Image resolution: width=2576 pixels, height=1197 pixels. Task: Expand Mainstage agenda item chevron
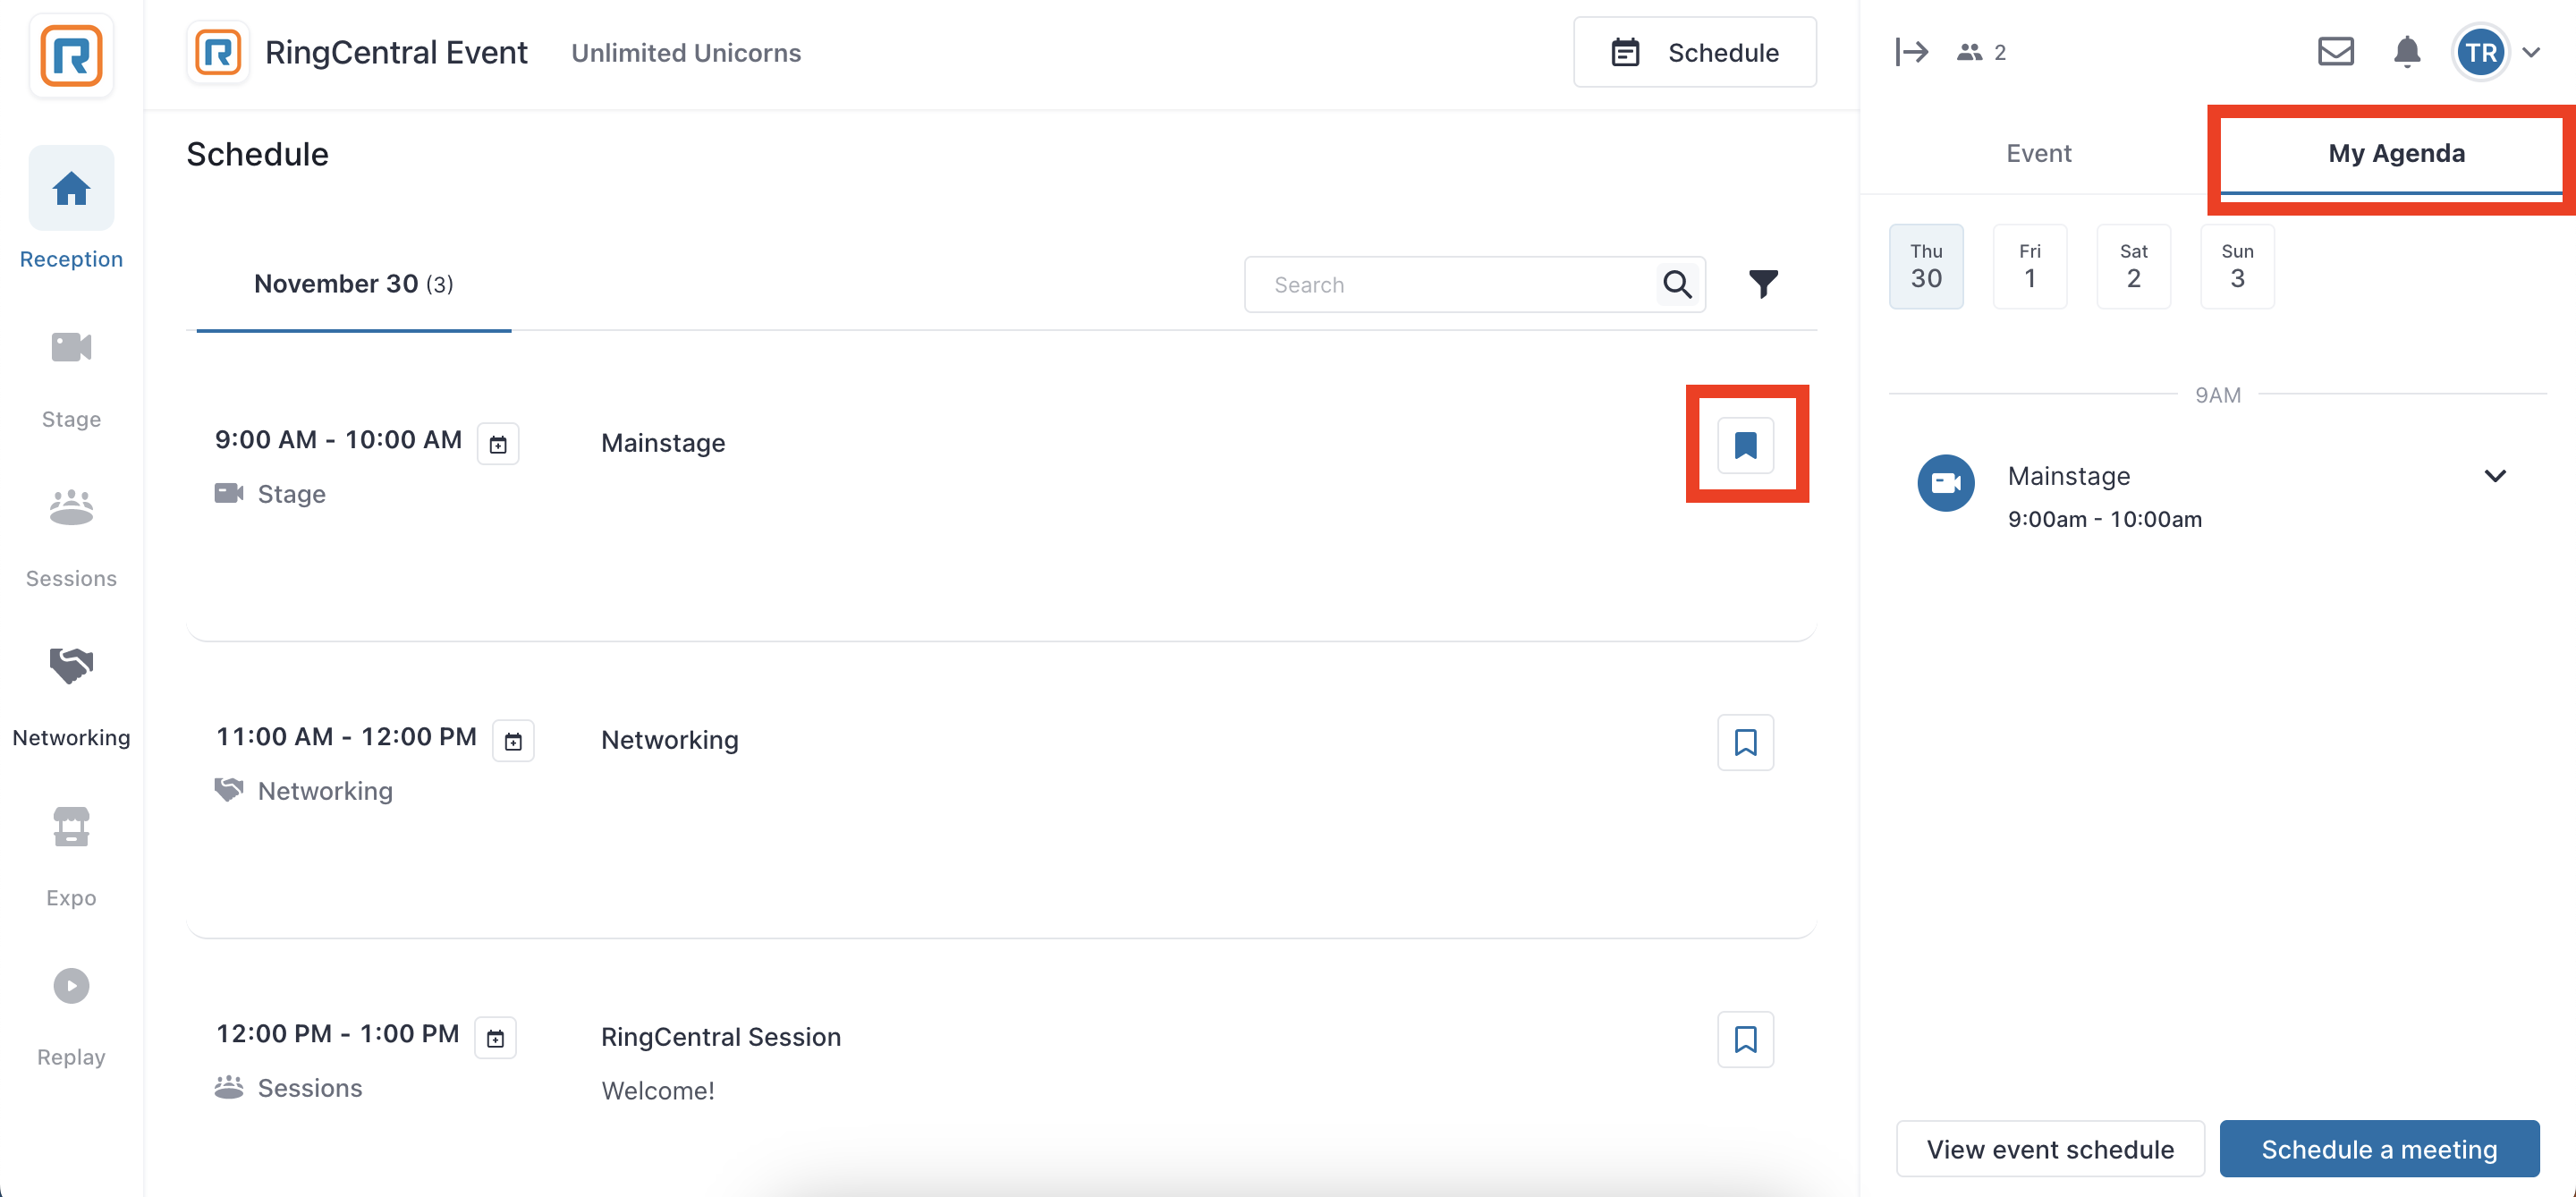pyautogui.click(x=2495, y=476)
